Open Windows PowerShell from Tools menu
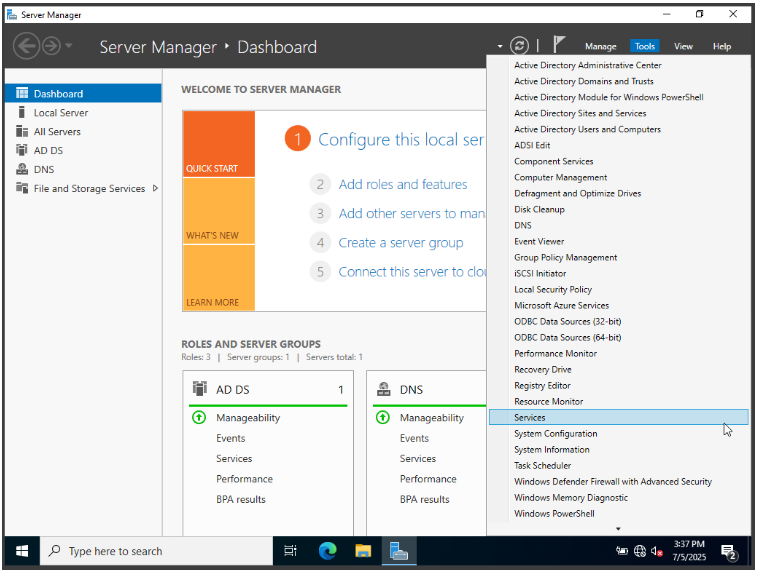Viewport: 757px width, 572px height. (x=554, y=513)
